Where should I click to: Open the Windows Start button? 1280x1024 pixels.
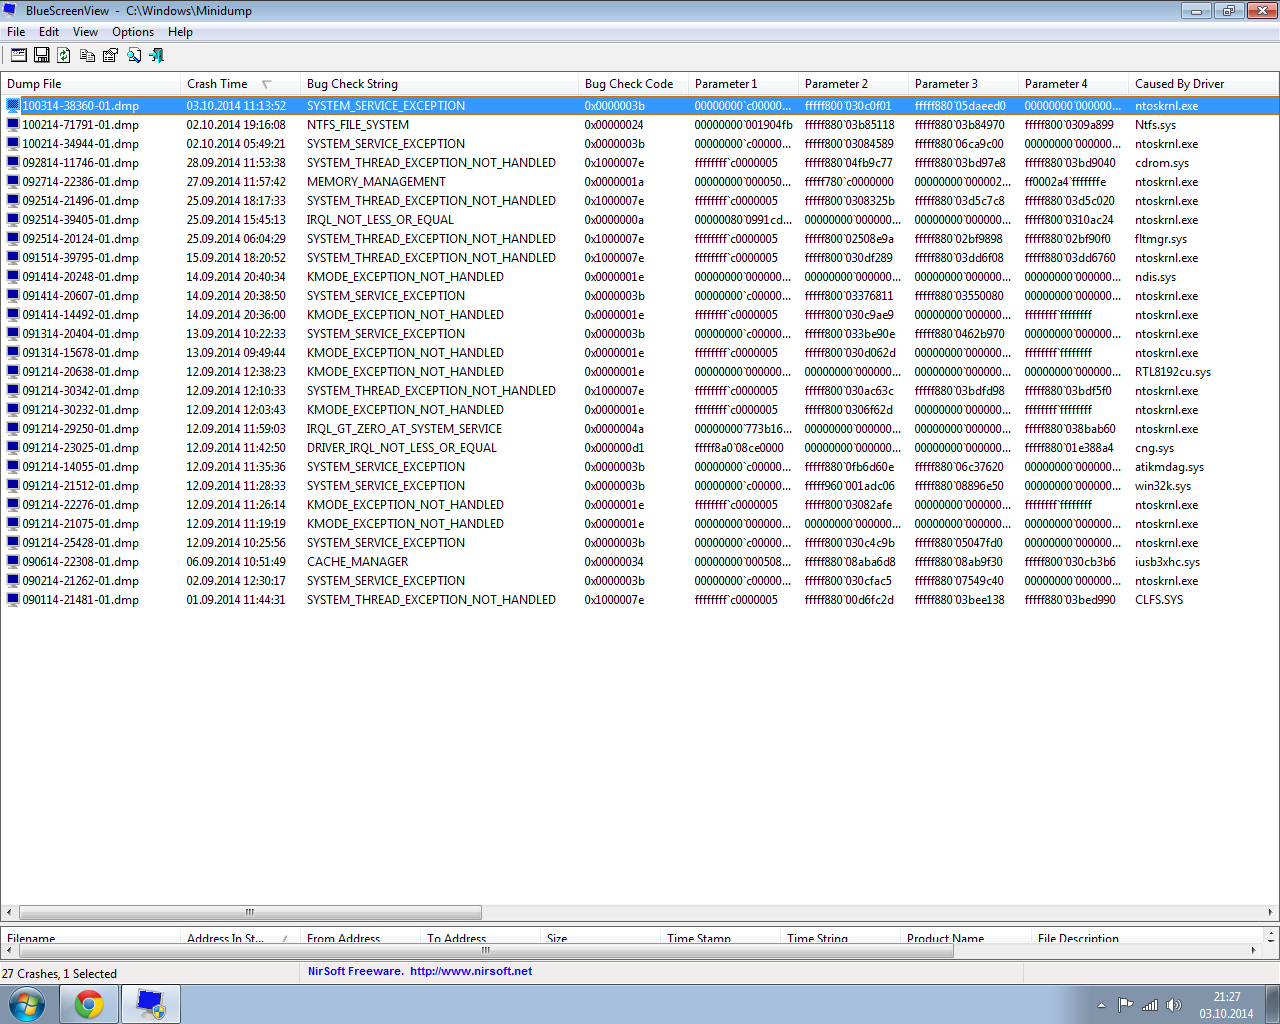27,1004
